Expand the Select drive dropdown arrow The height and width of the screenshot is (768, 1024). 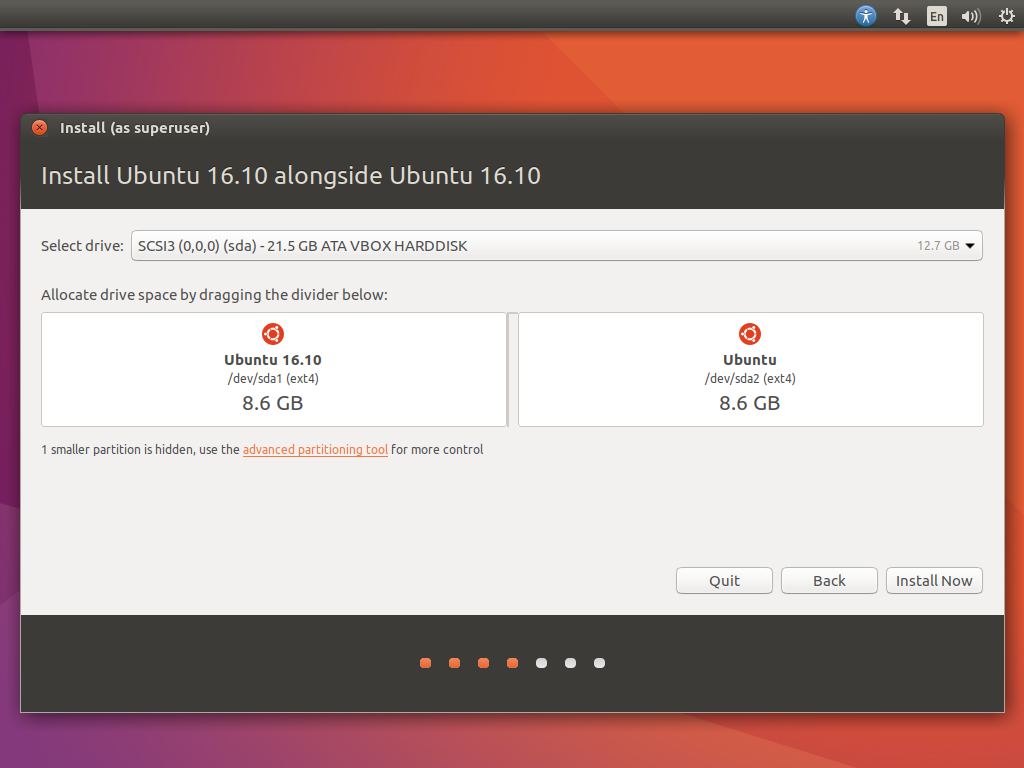coord(970,246)
